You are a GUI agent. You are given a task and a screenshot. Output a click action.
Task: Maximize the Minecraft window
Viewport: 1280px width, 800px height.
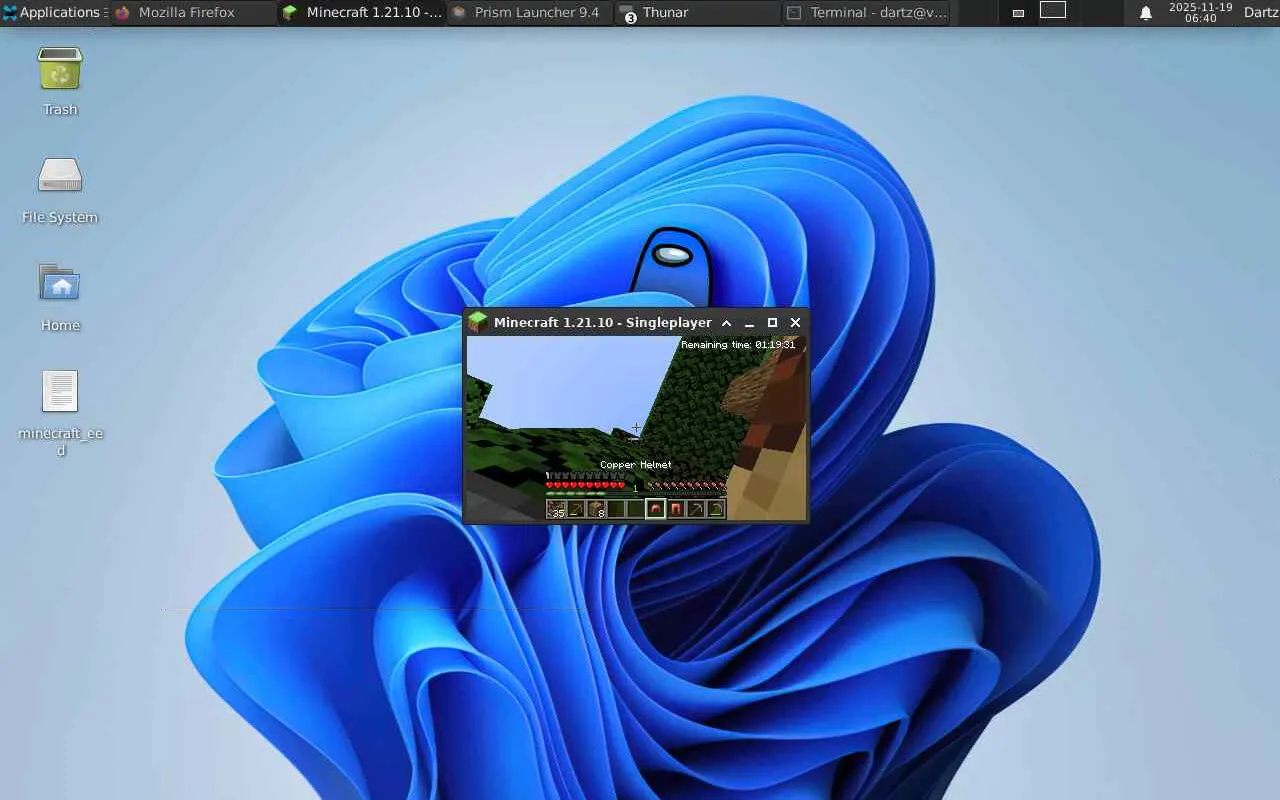point(772,323)
